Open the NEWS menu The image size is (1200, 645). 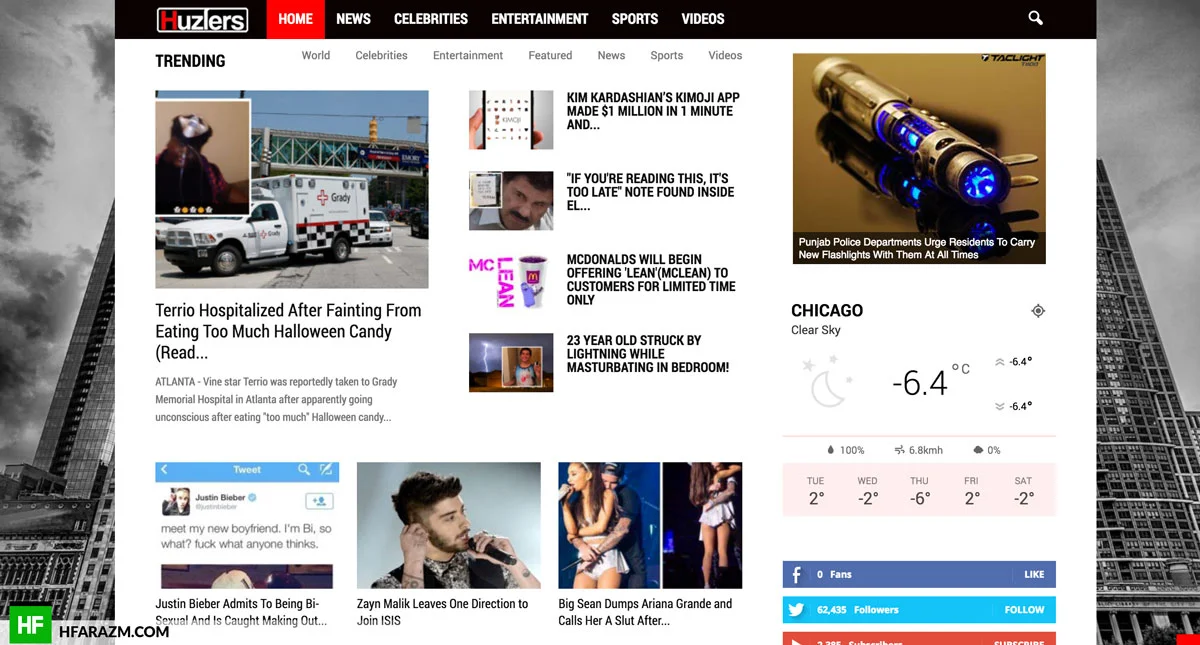click(x=353, y=19)
